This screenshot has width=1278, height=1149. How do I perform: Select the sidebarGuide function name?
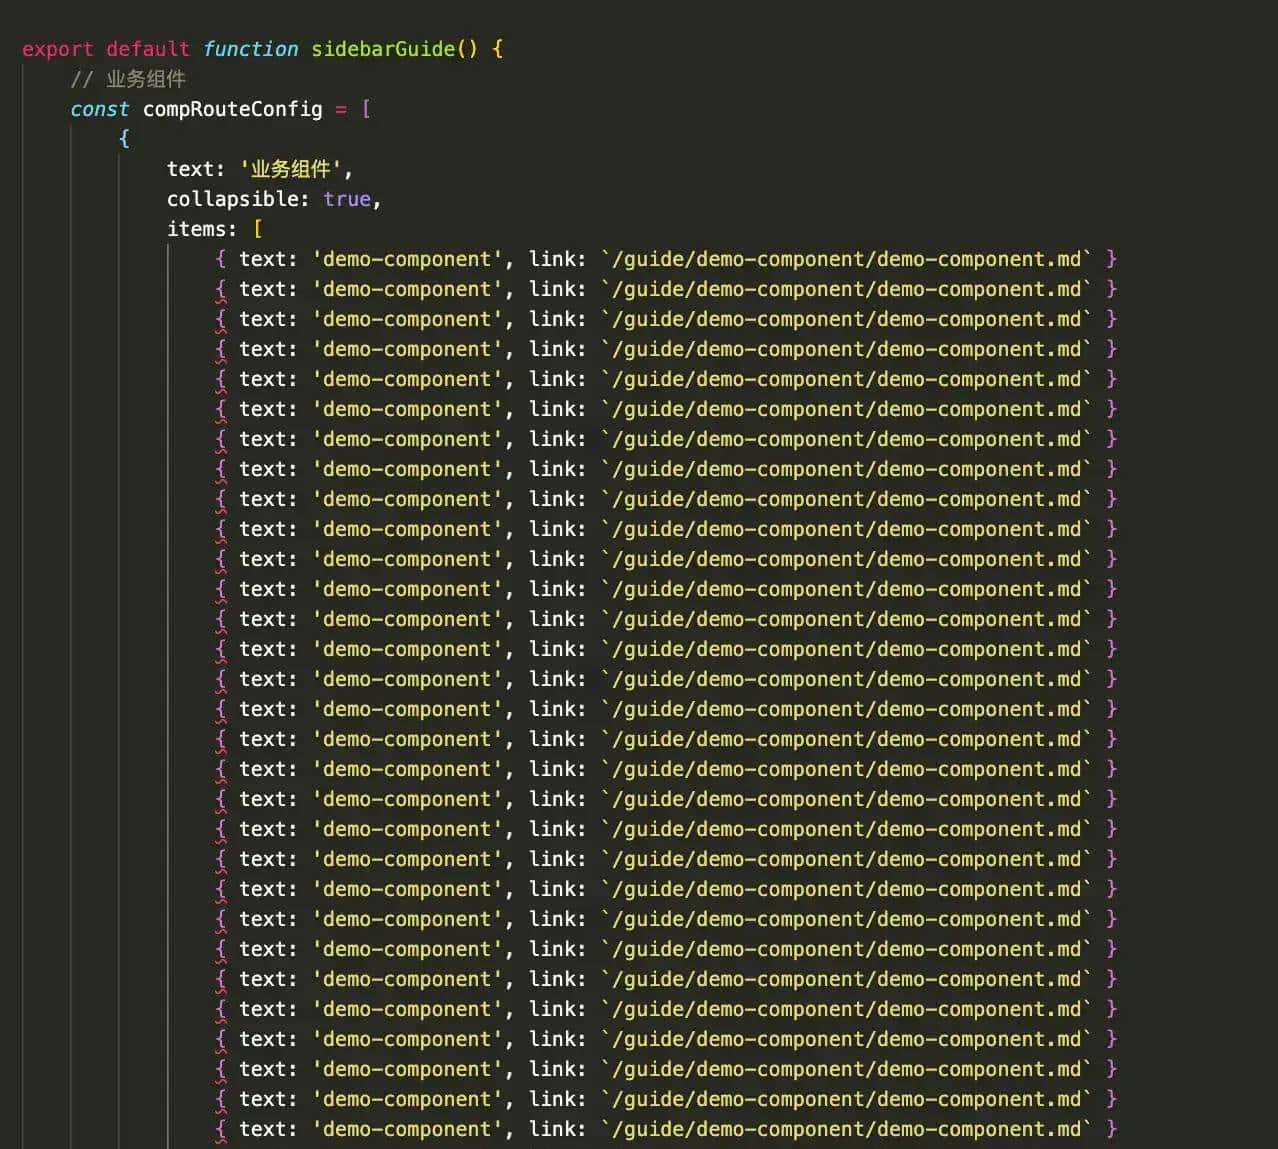pos(383,49)
